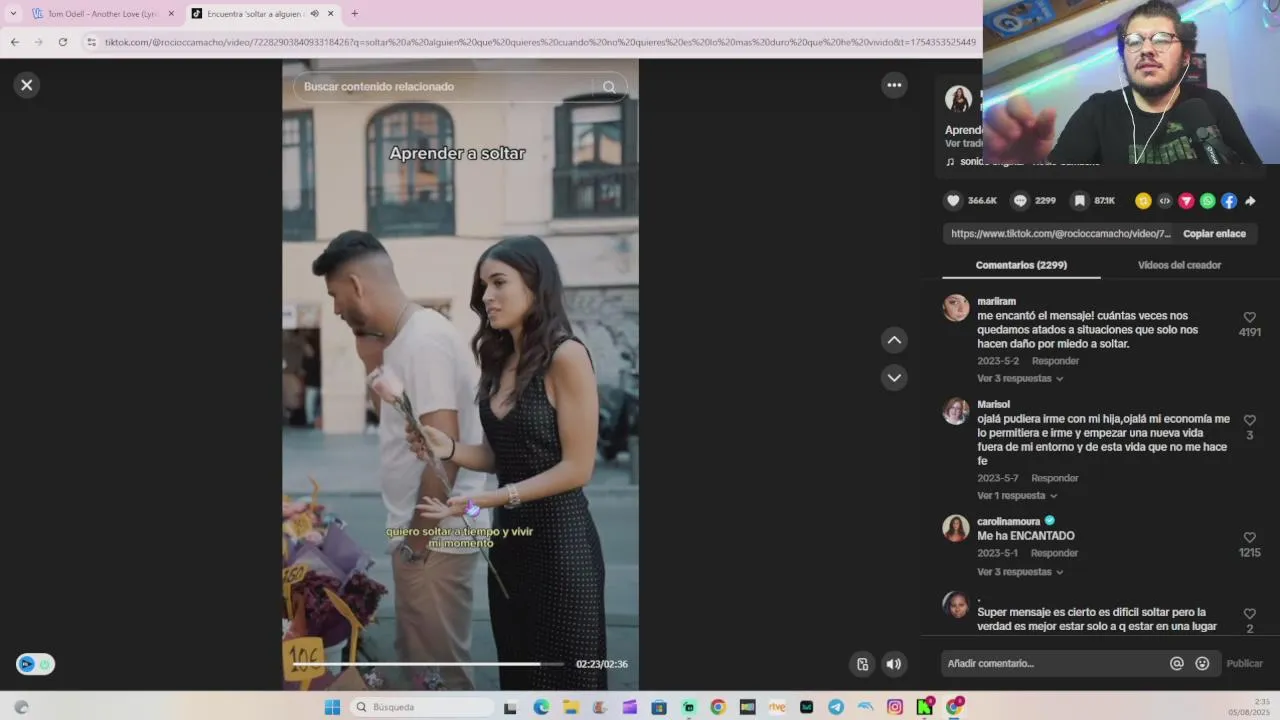
Task: Like carolinamoura's comment
Action: (x=1249, y=537)
